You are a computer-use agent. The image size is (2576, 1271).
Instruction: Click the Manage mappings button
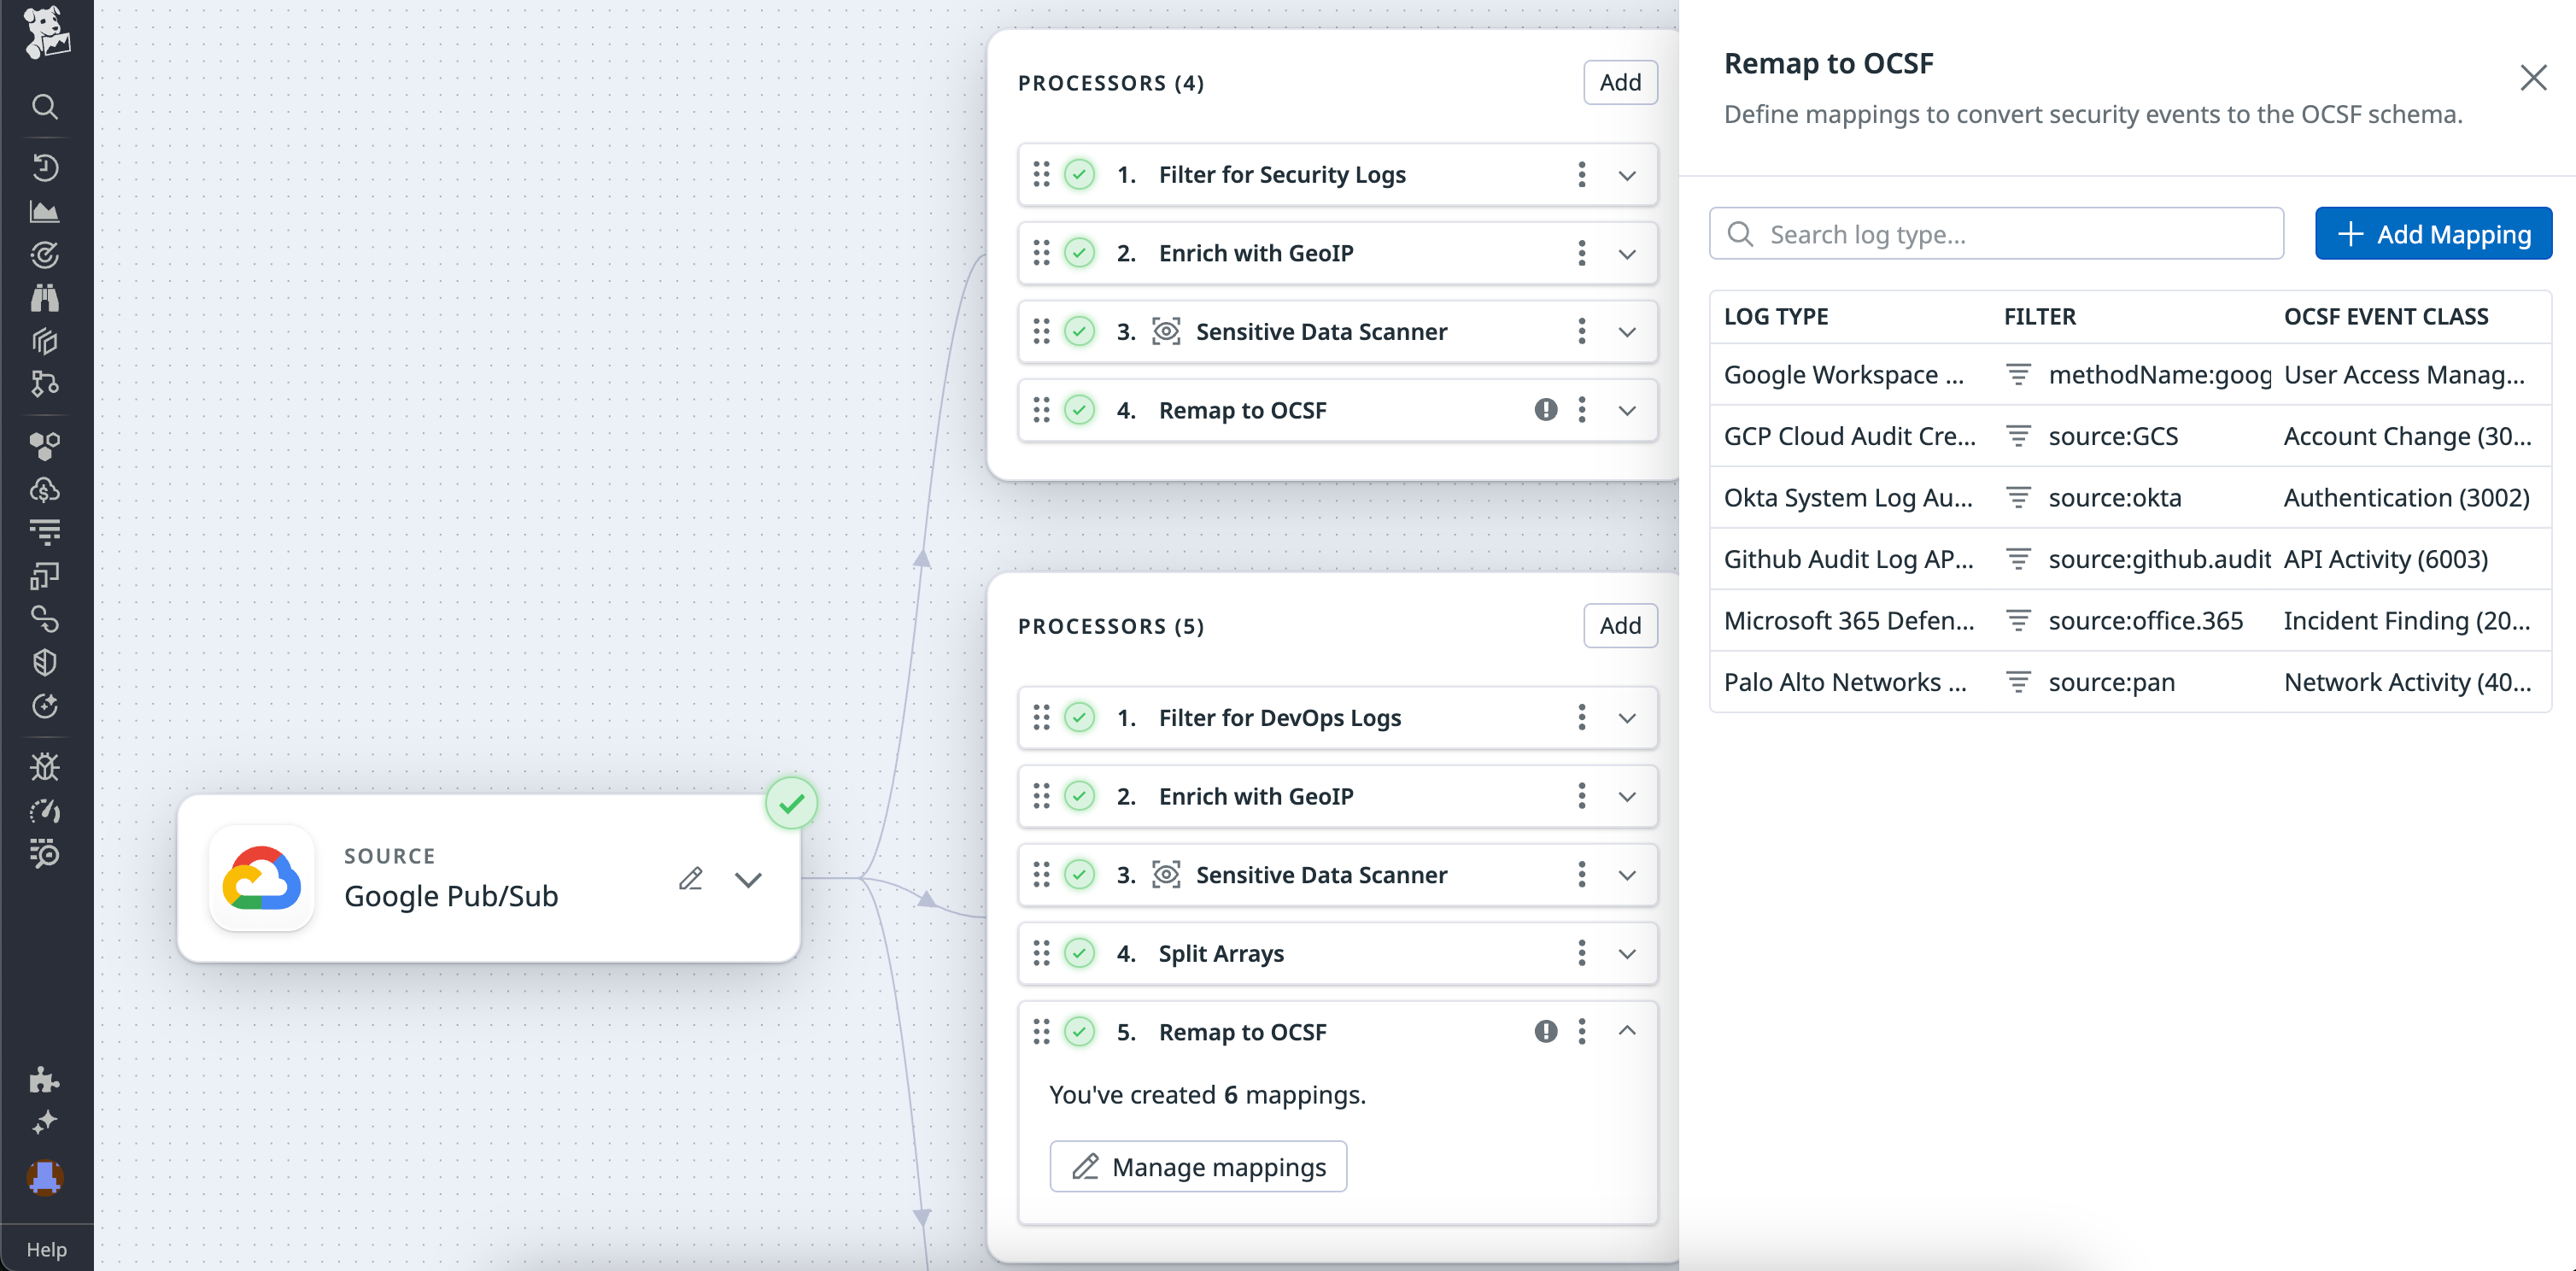[1197, 1166]
